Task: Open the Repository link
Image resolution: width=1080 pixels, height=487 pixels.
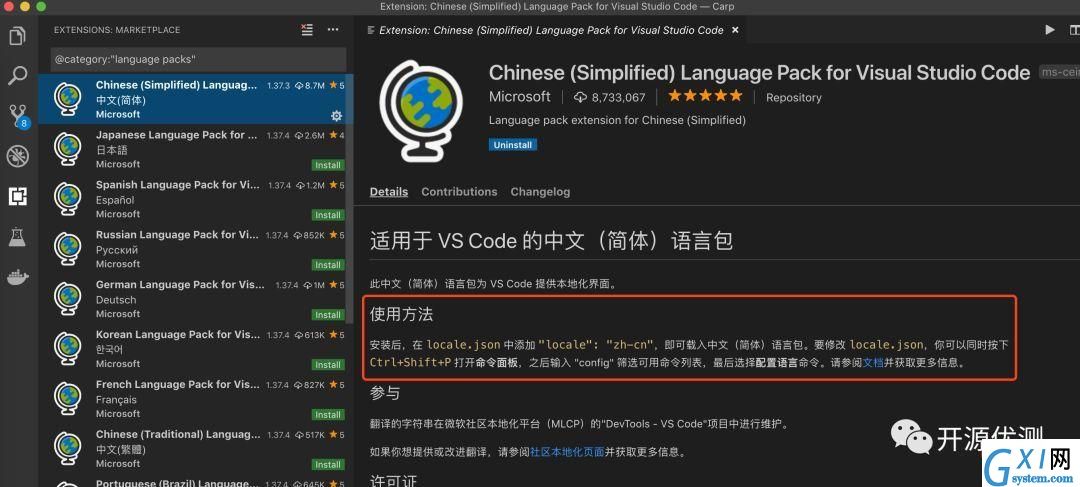Action: 793,98
